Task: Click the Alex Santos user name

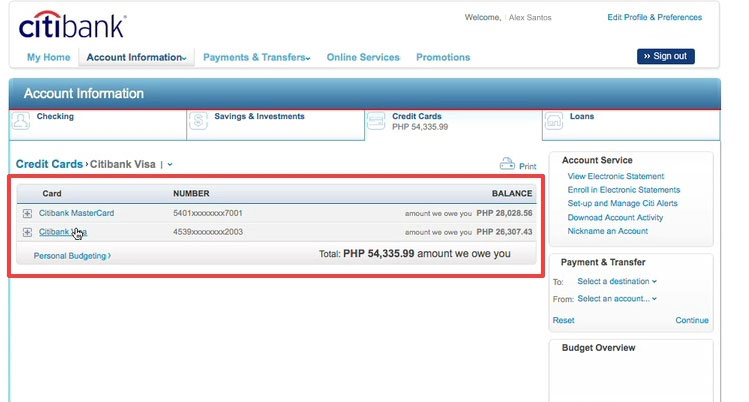Action: click(530, 18)
